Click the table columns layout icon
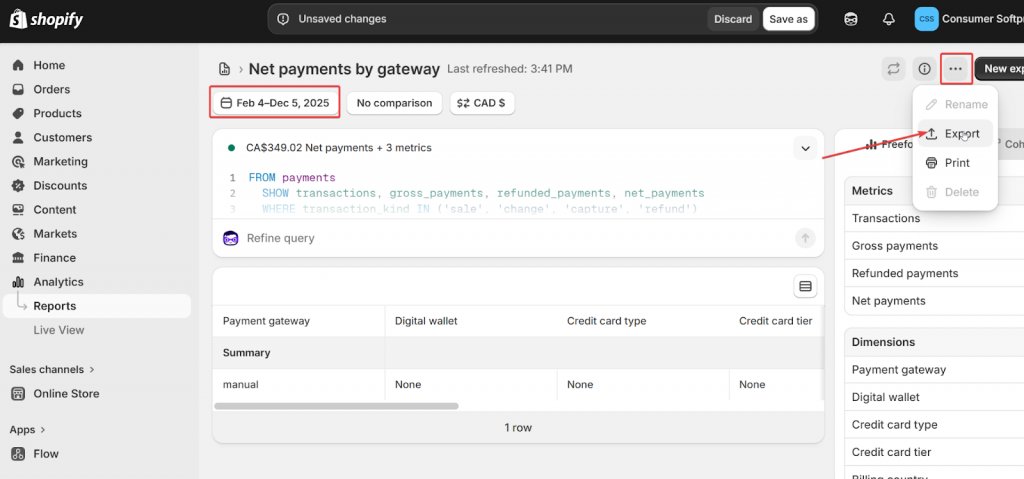 (805, 287)
